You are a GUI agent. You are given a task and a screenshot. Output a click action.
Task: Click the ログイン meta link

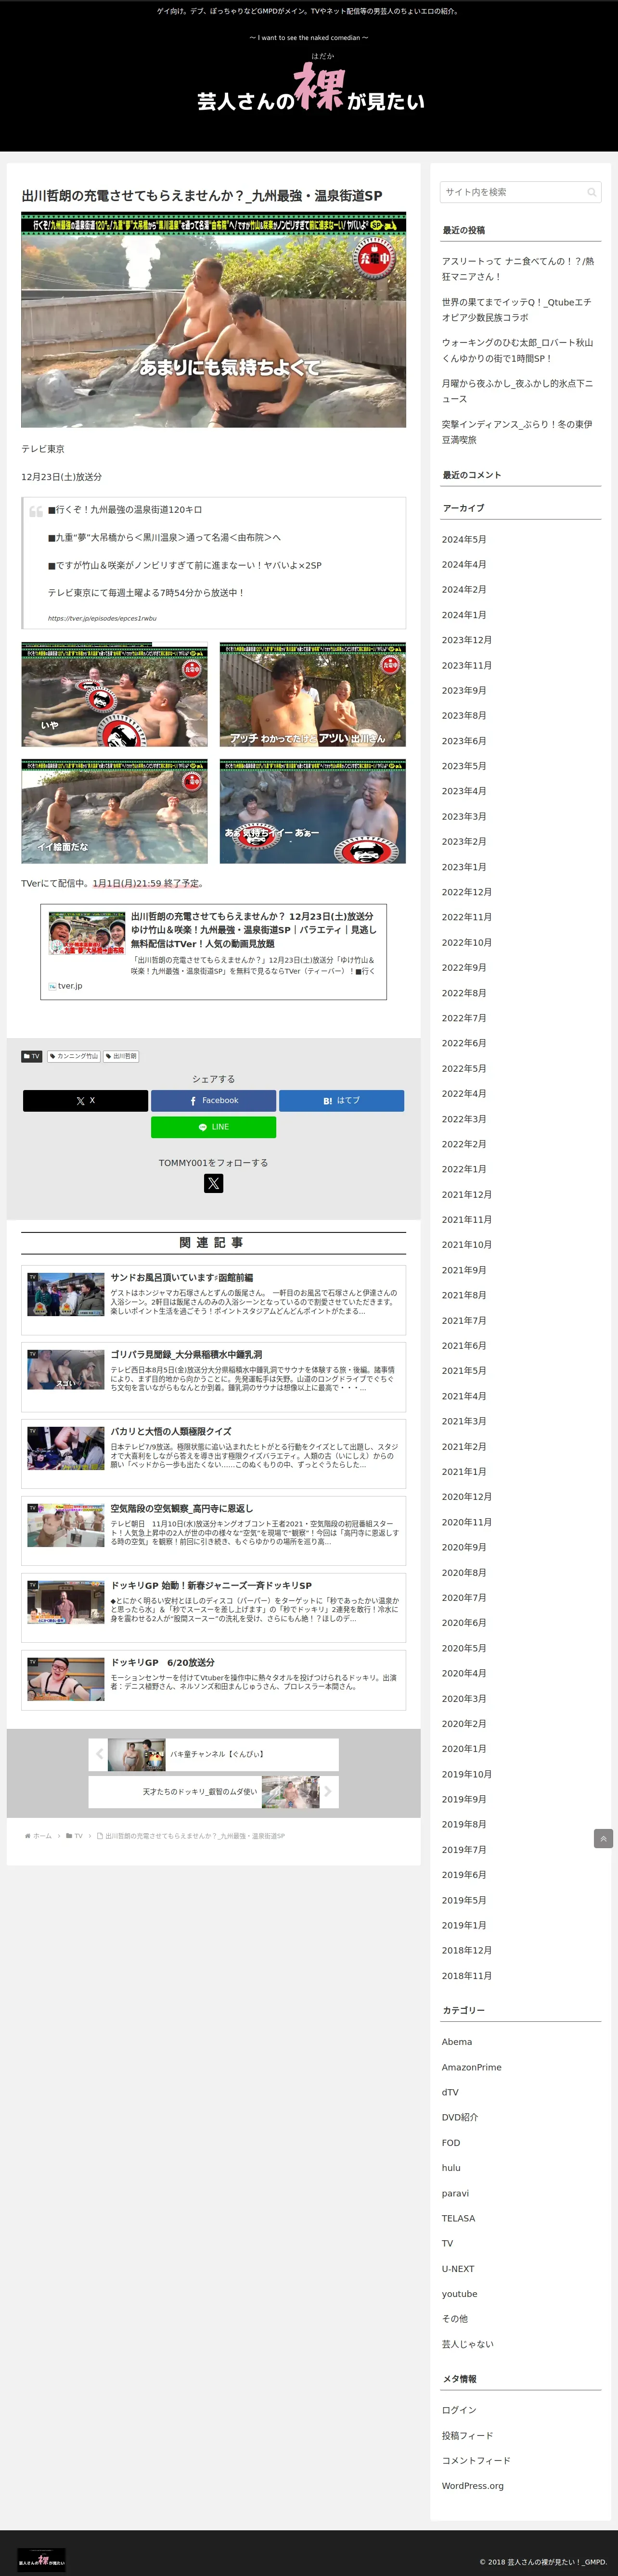point(459,2410)
